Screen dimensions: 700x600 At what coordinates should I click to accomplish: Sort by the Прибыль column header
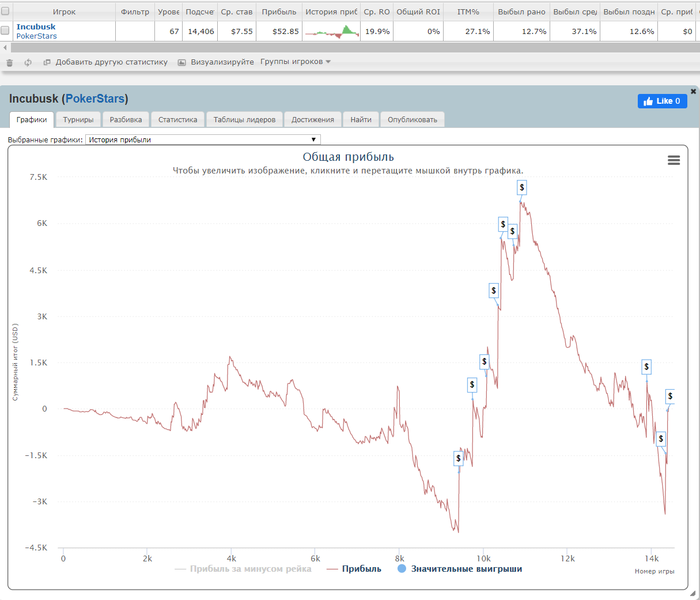tap(279, 12)
